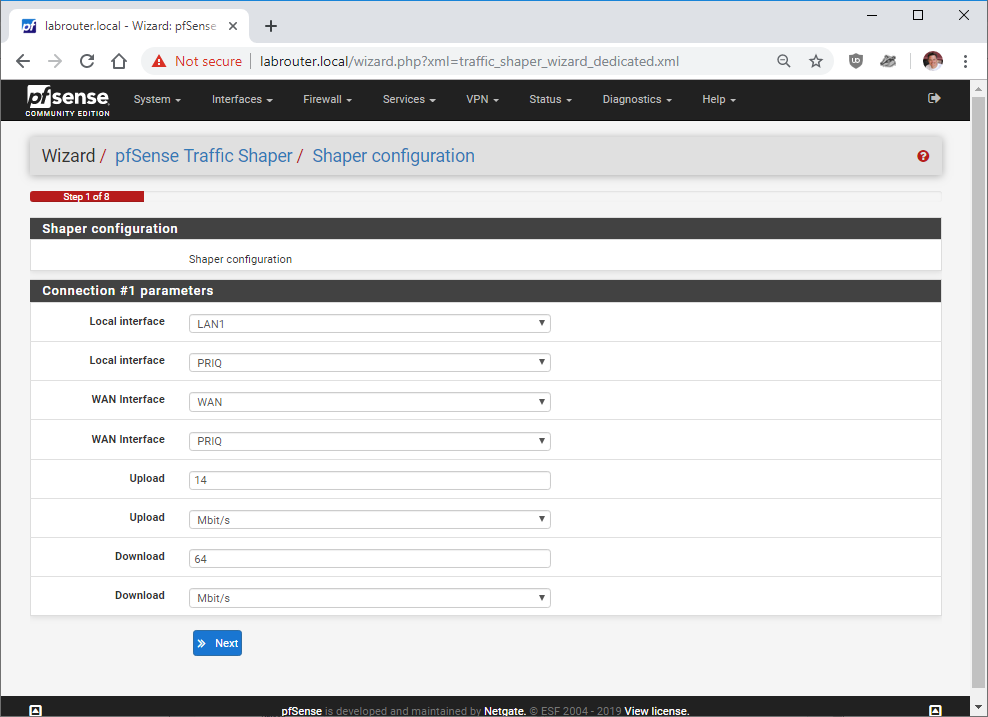Close the labrouter.local tab

click(x=233, y=26)
